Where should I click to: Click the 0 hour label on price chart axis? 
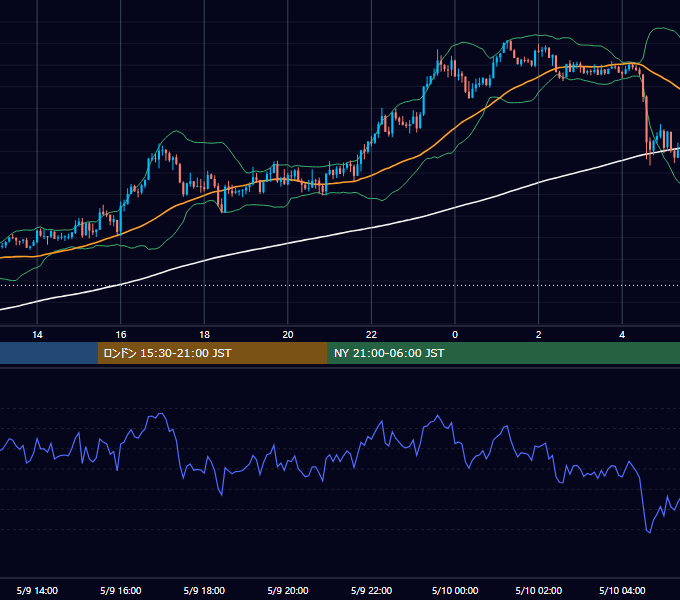coord(455,335)
